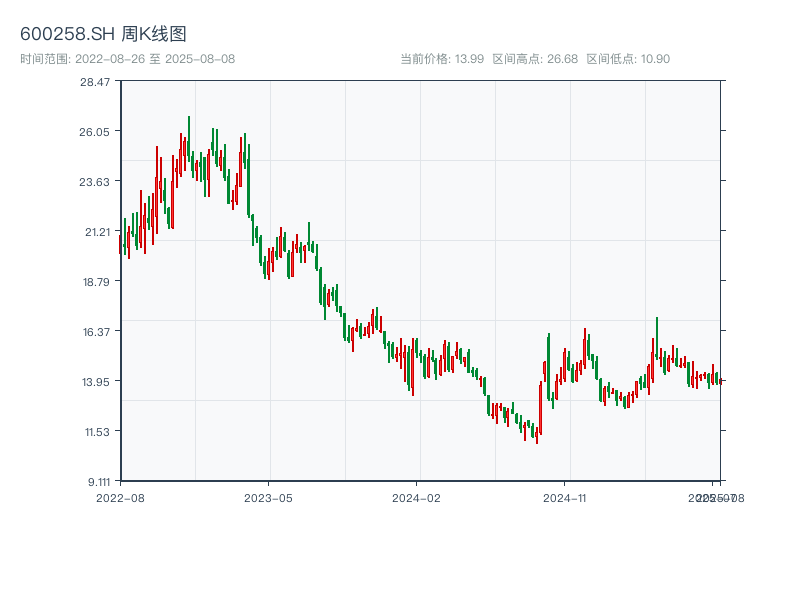
Task: Click the 11.53 y-axis price label
Action: [x=95, y=431]
